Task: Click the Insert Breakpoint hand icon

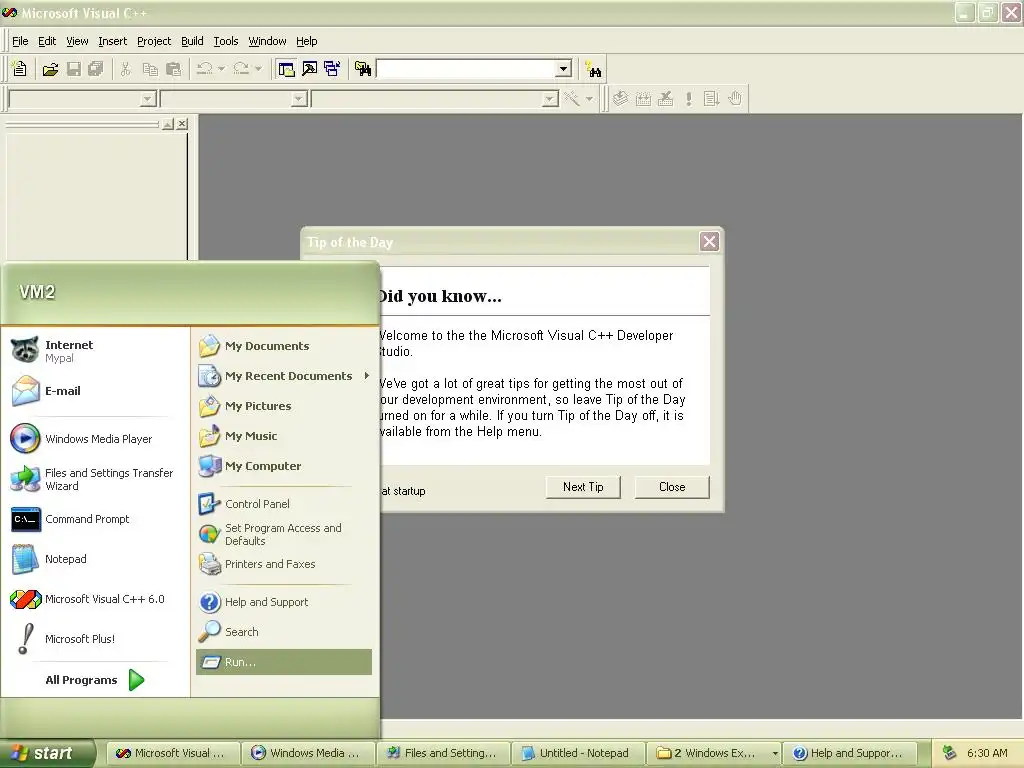Action: click(735, 99)
